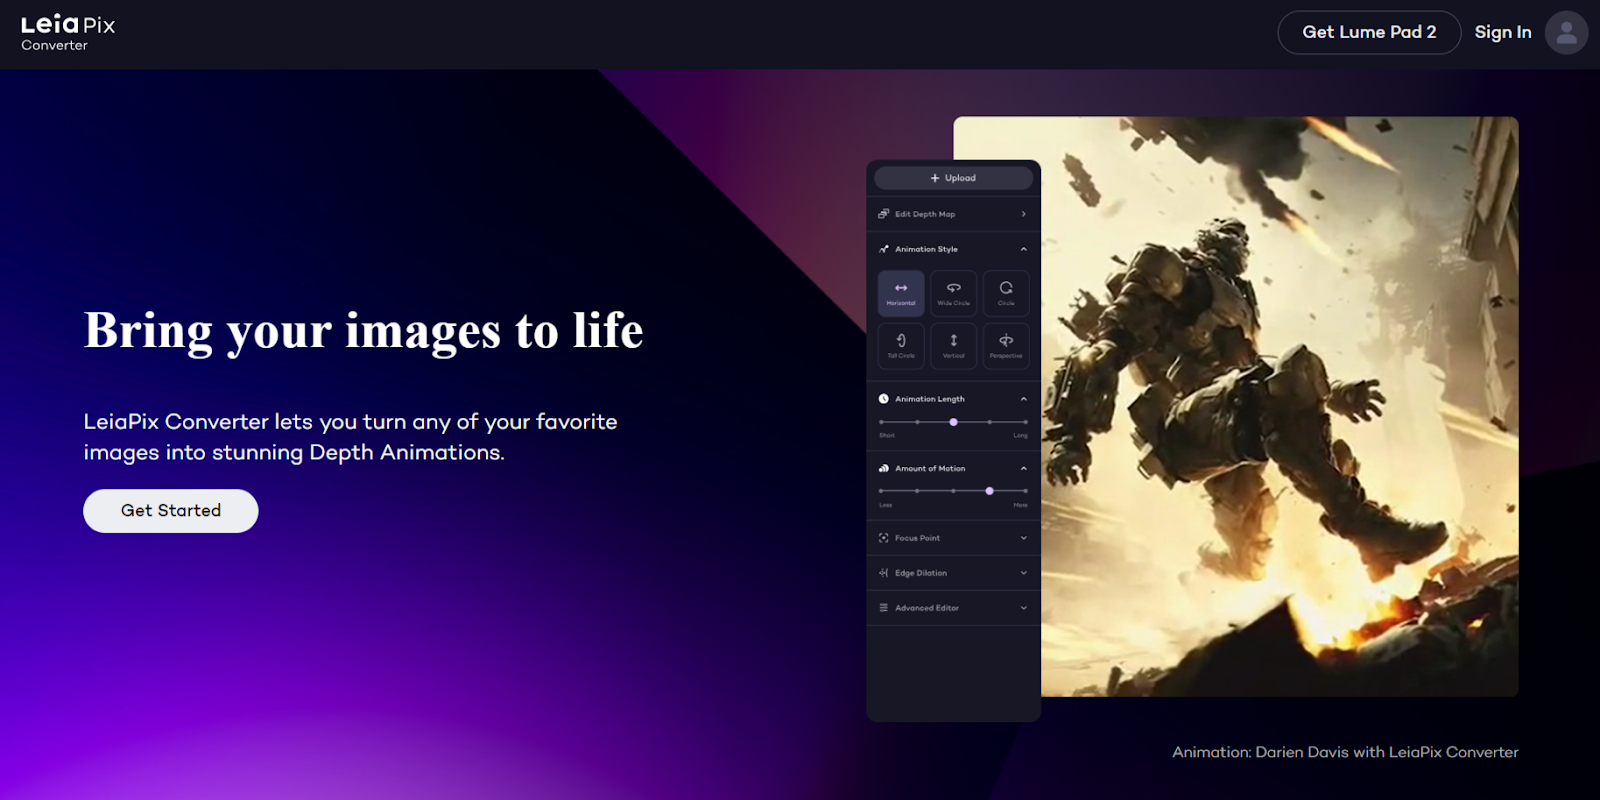
Task: Click the 'Bring your images to life' heading
Action: click(x=364, y=331)
